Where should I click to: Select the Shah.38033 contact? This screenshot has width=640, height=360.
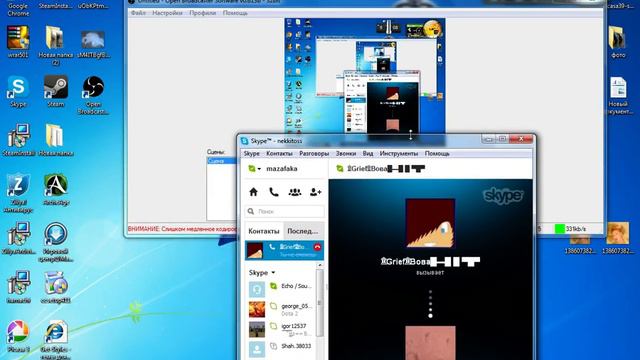(281, 349)
